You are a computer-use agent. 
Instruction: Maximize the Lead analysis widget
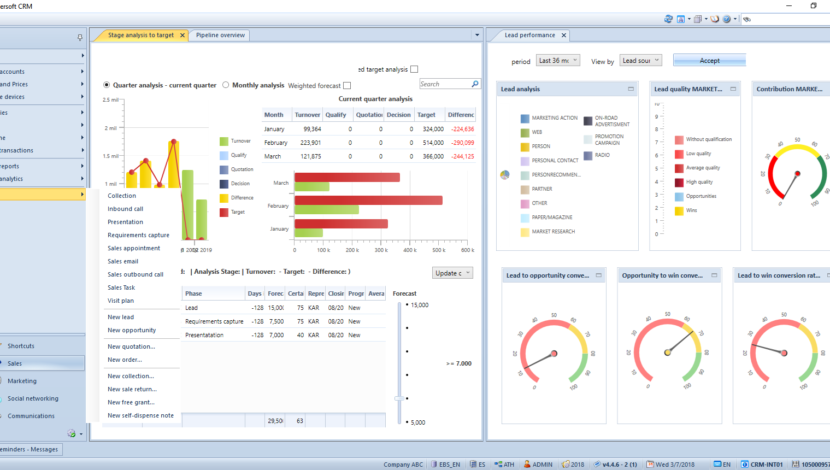631,89
